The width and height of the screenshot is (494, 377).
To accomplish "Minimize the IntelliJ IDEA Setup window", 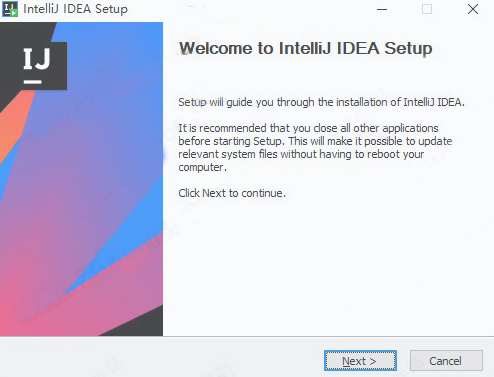I will [382, 9].
